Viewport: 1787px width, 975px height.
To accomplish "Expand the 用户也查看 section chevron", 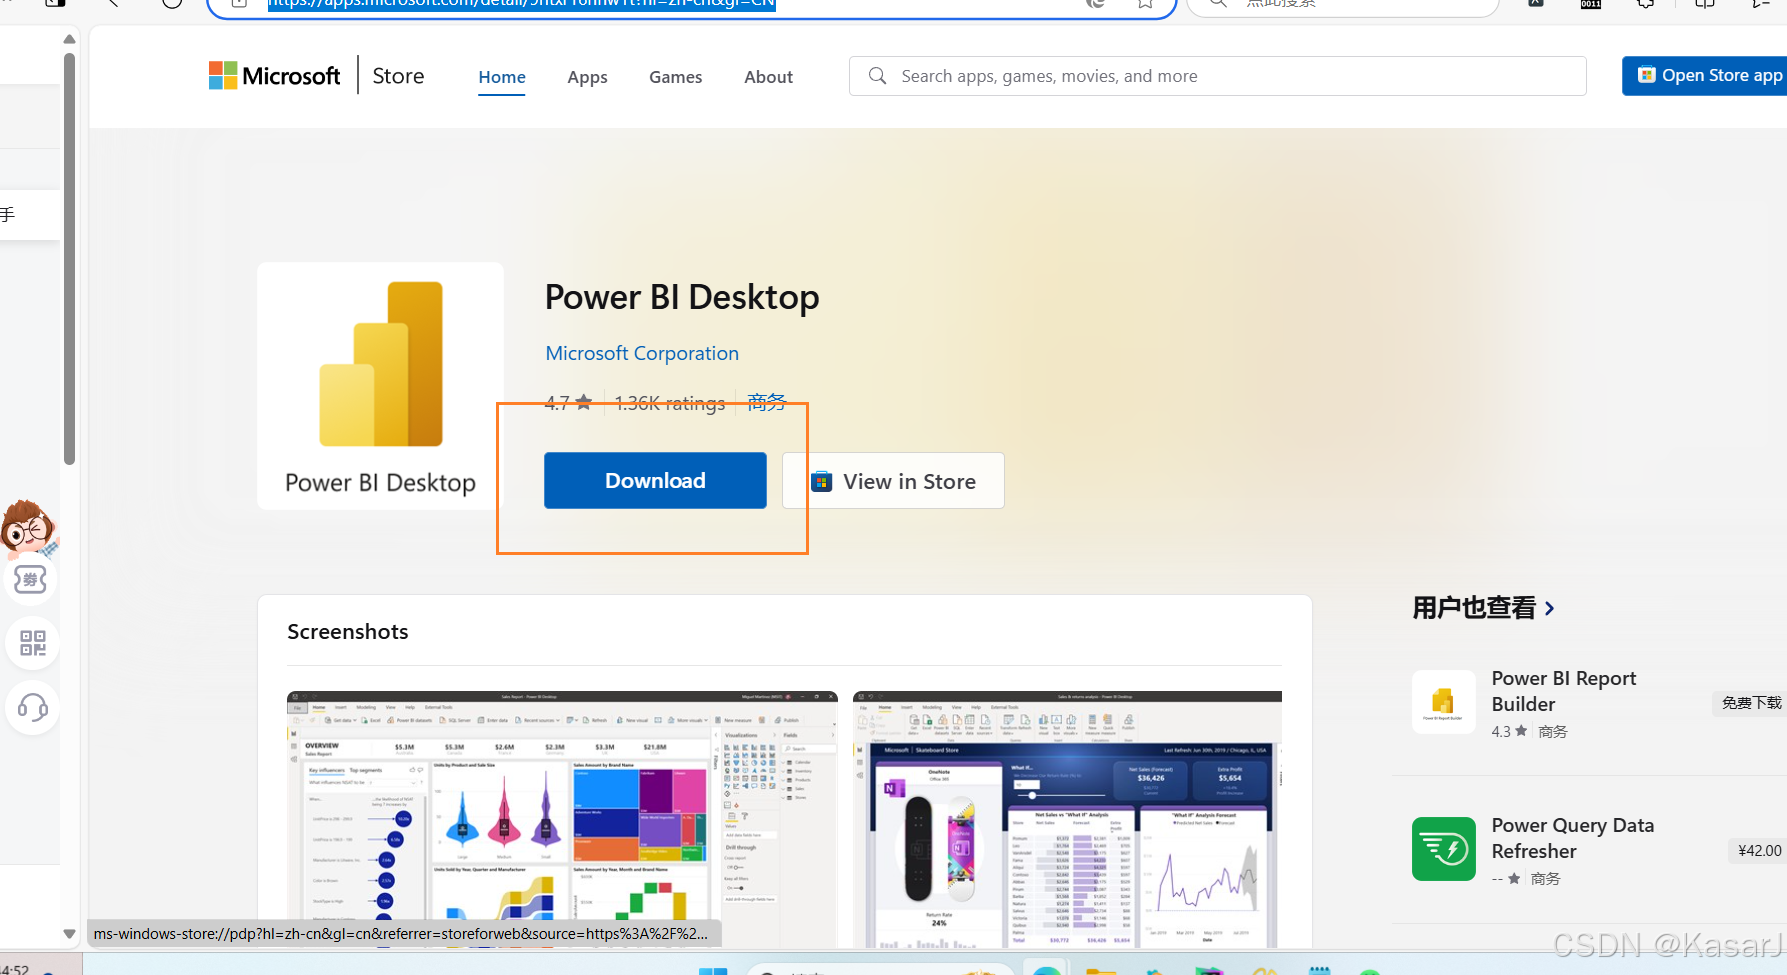I will click(x=1549, y=608).
